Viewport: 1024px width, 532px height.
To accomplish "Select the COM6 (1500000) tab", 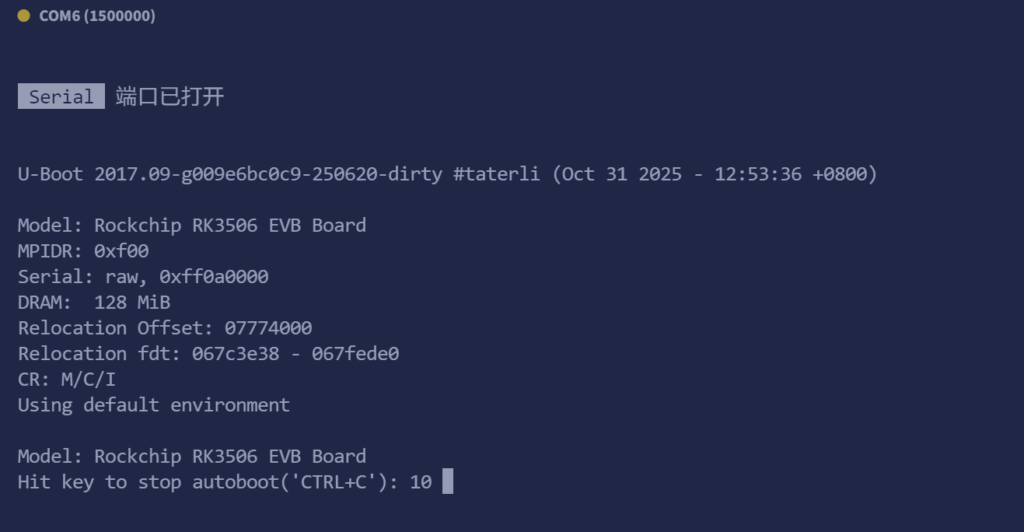I will 96,16.
